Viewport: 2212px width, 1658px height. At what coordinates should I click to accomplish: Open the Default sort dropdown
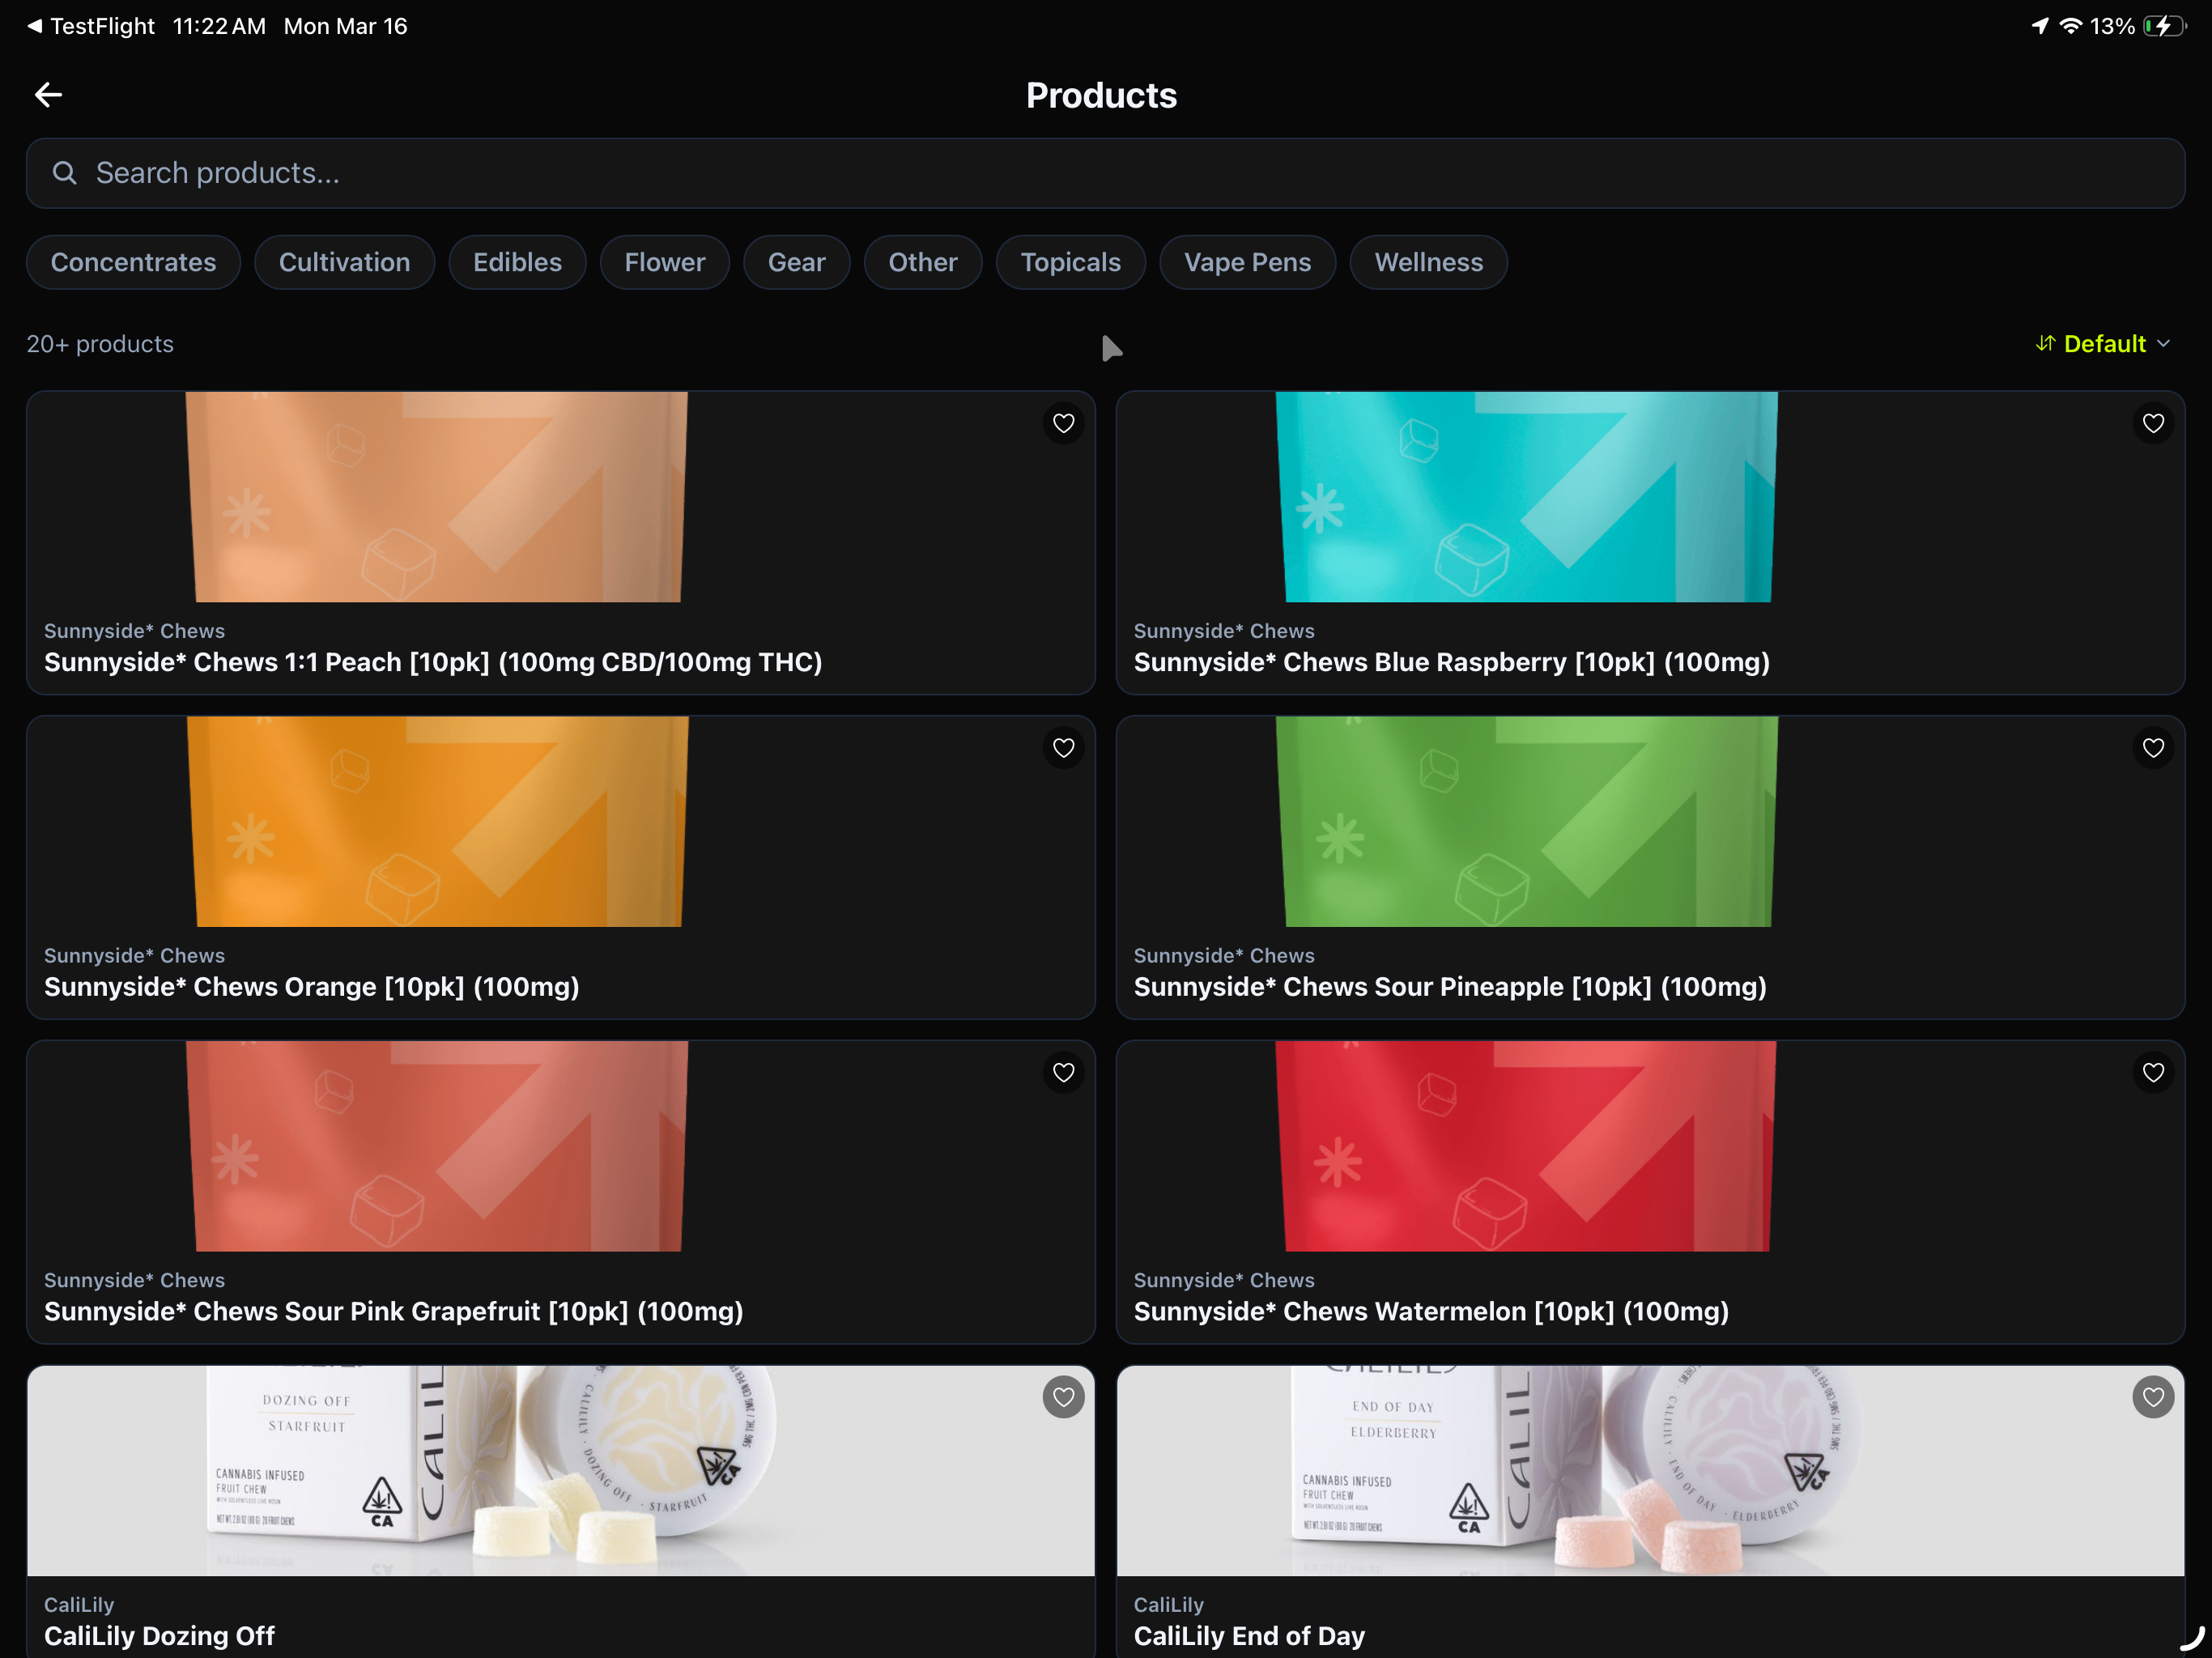[x=2103, y=344]
